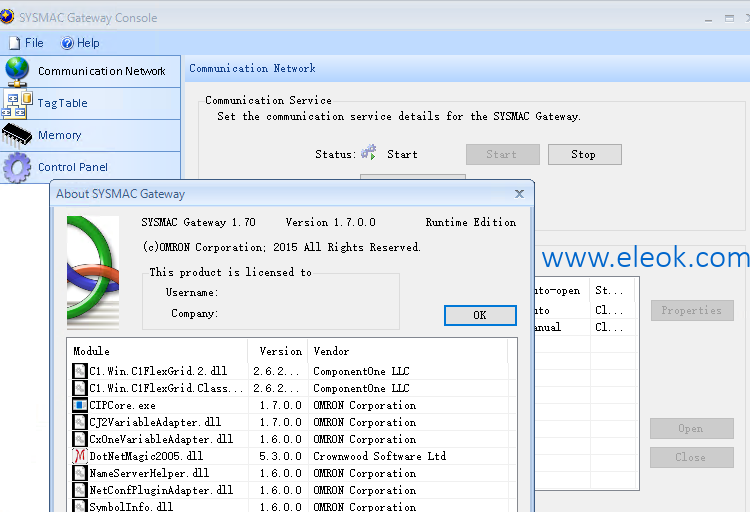Screen dimensions: 750x512
Task: Click the Help question mark icon
Action: pyautogui.click(x=67, y=43)
